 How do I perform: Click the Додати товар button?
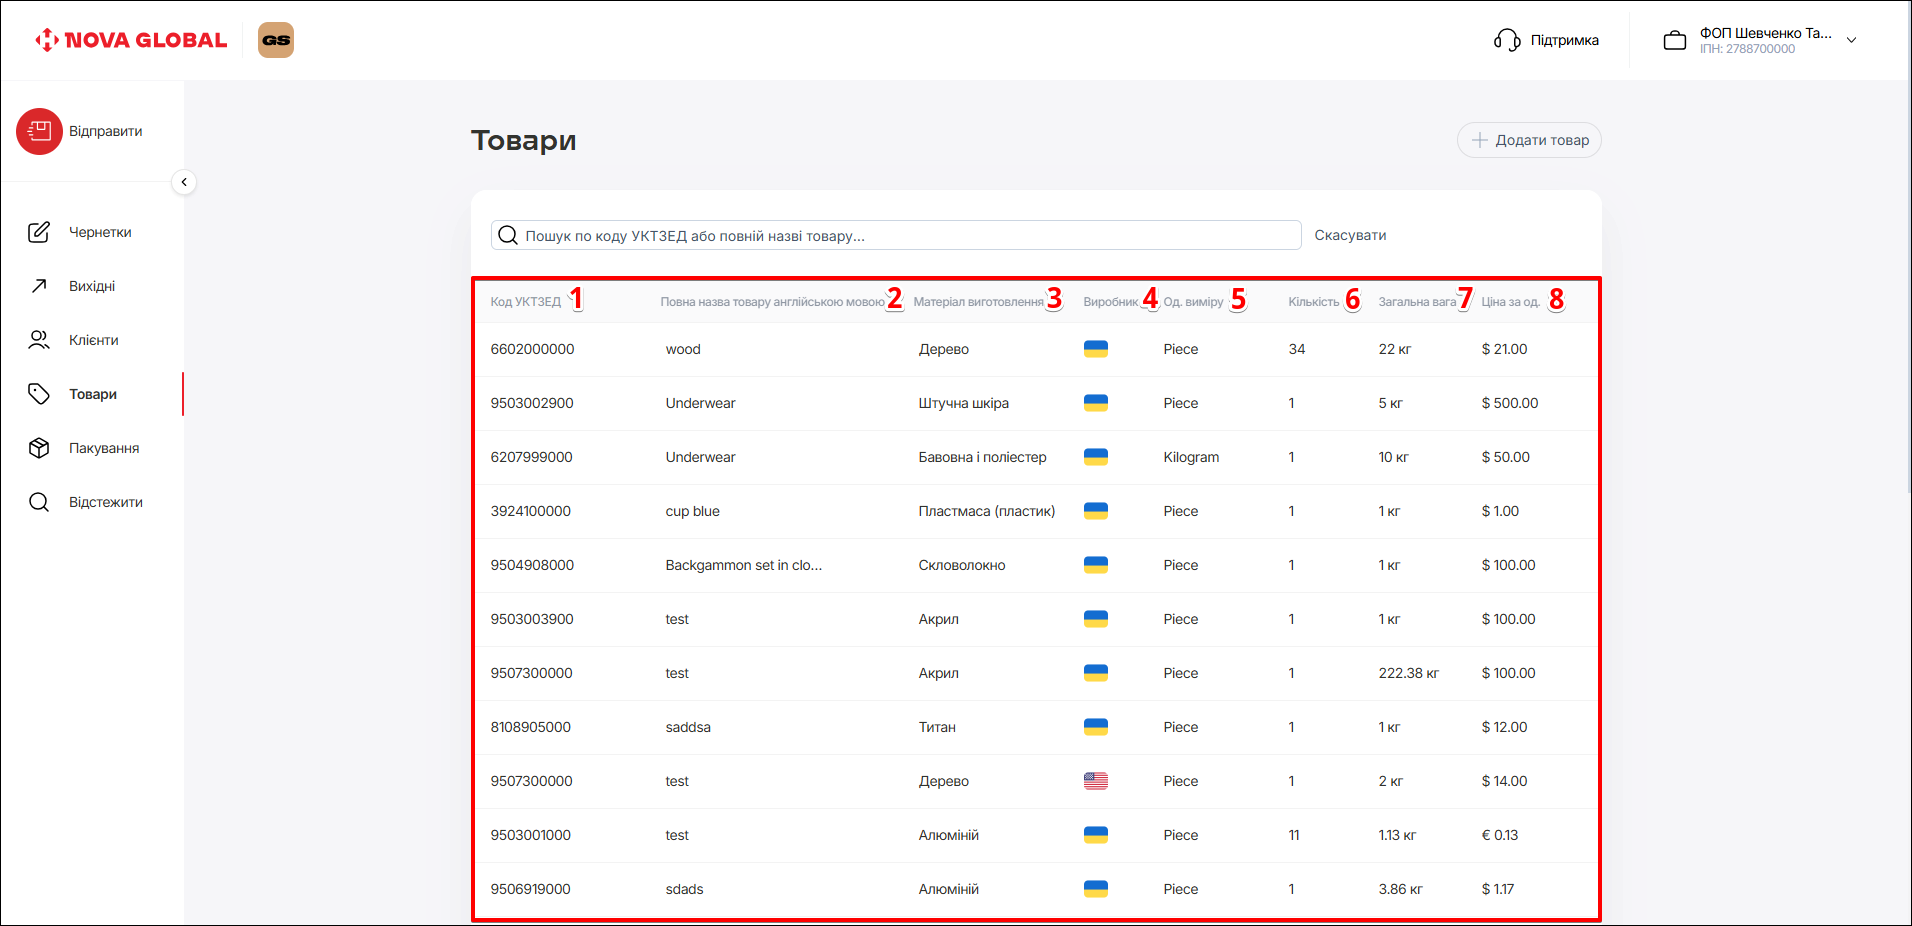tap(1528, 140)
